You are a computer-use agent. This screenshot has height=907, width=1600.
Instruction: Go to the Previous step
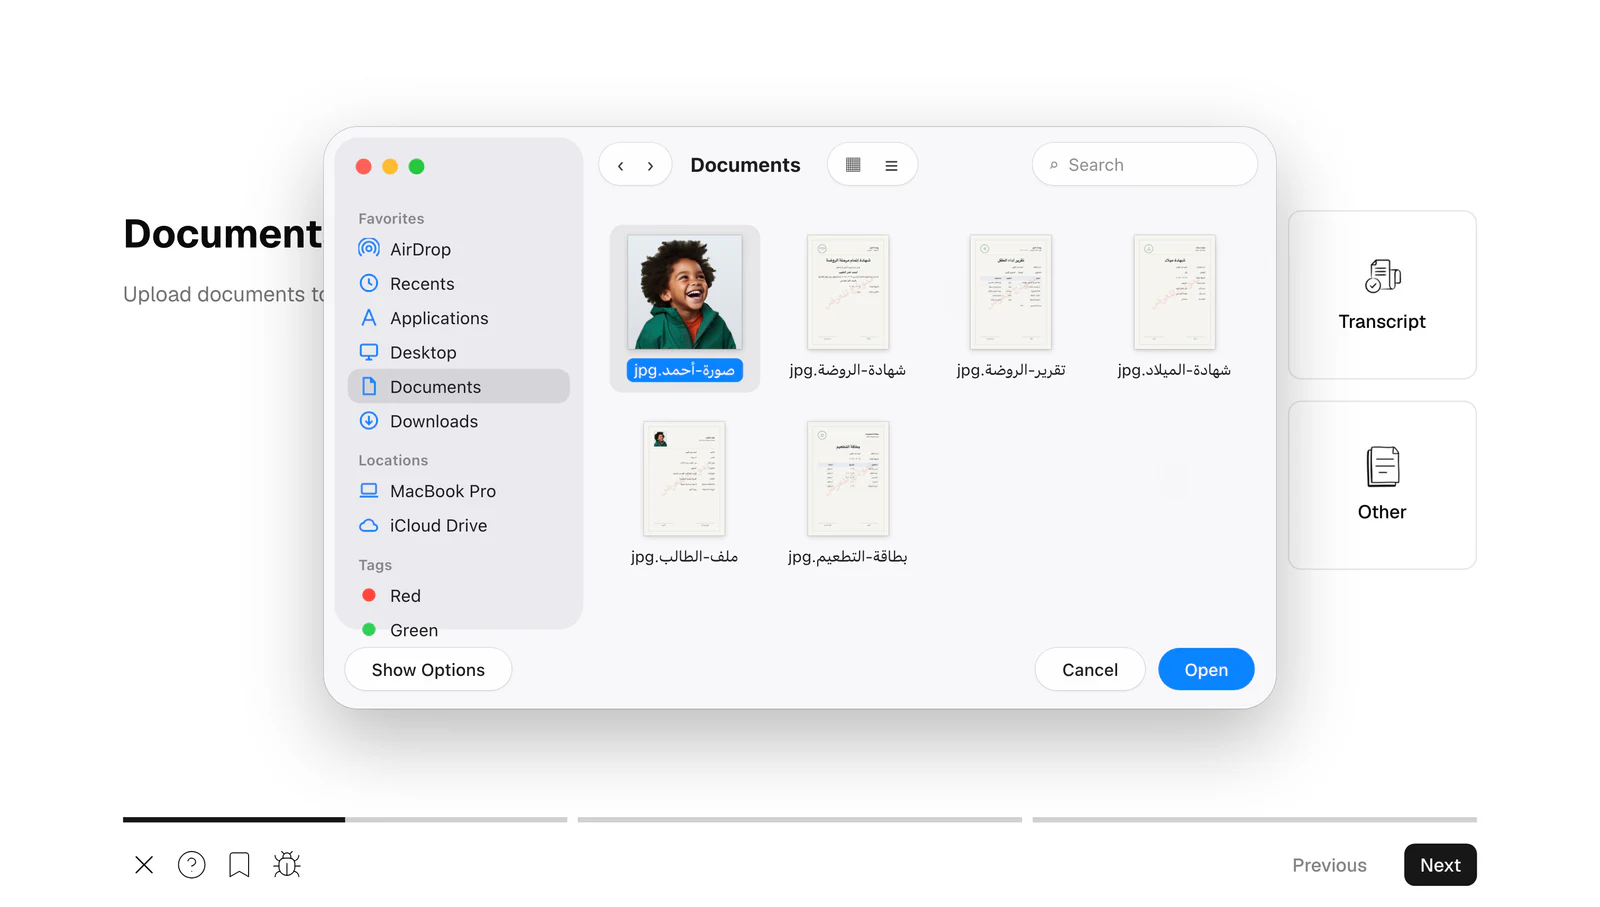[x=1329, y=866]
